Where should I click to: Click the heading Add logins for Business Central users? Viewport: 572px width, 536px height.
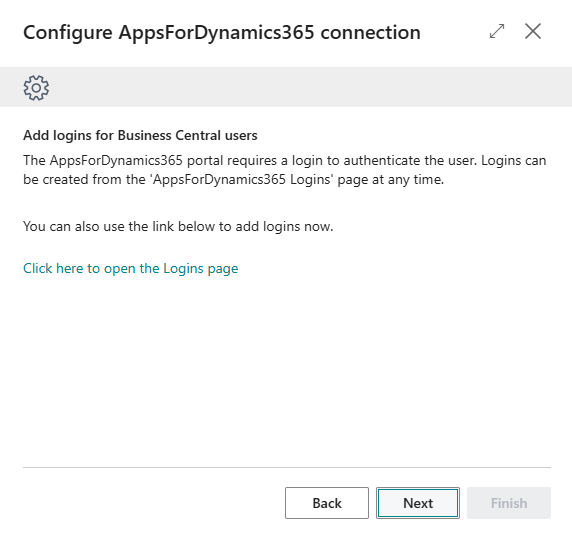tap(140, 135)
